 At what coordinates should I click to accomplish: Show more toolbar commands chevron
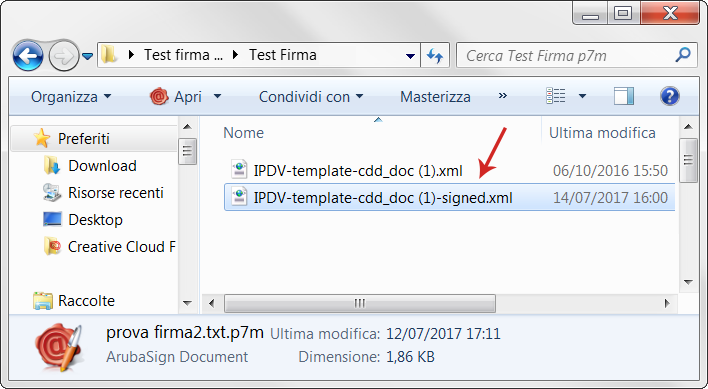point(503,96)
